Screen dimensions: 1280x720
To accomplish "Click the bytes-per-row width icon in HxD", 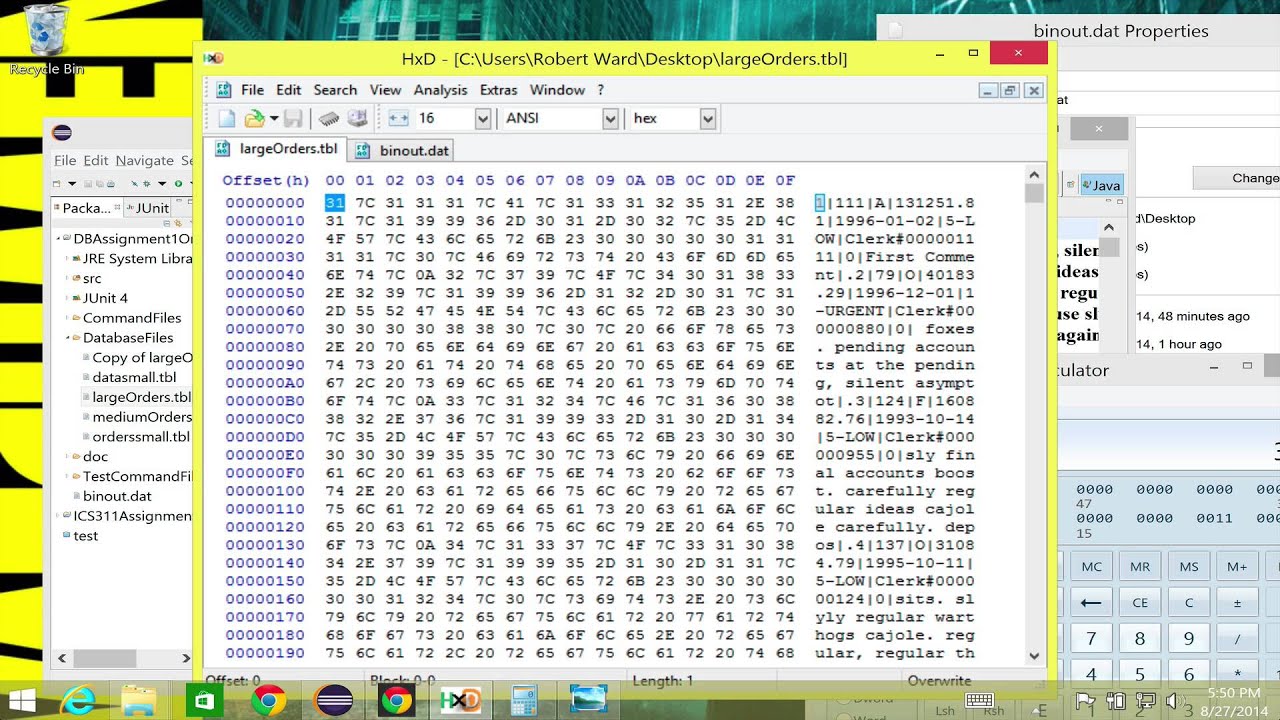I will pos(399,119).
